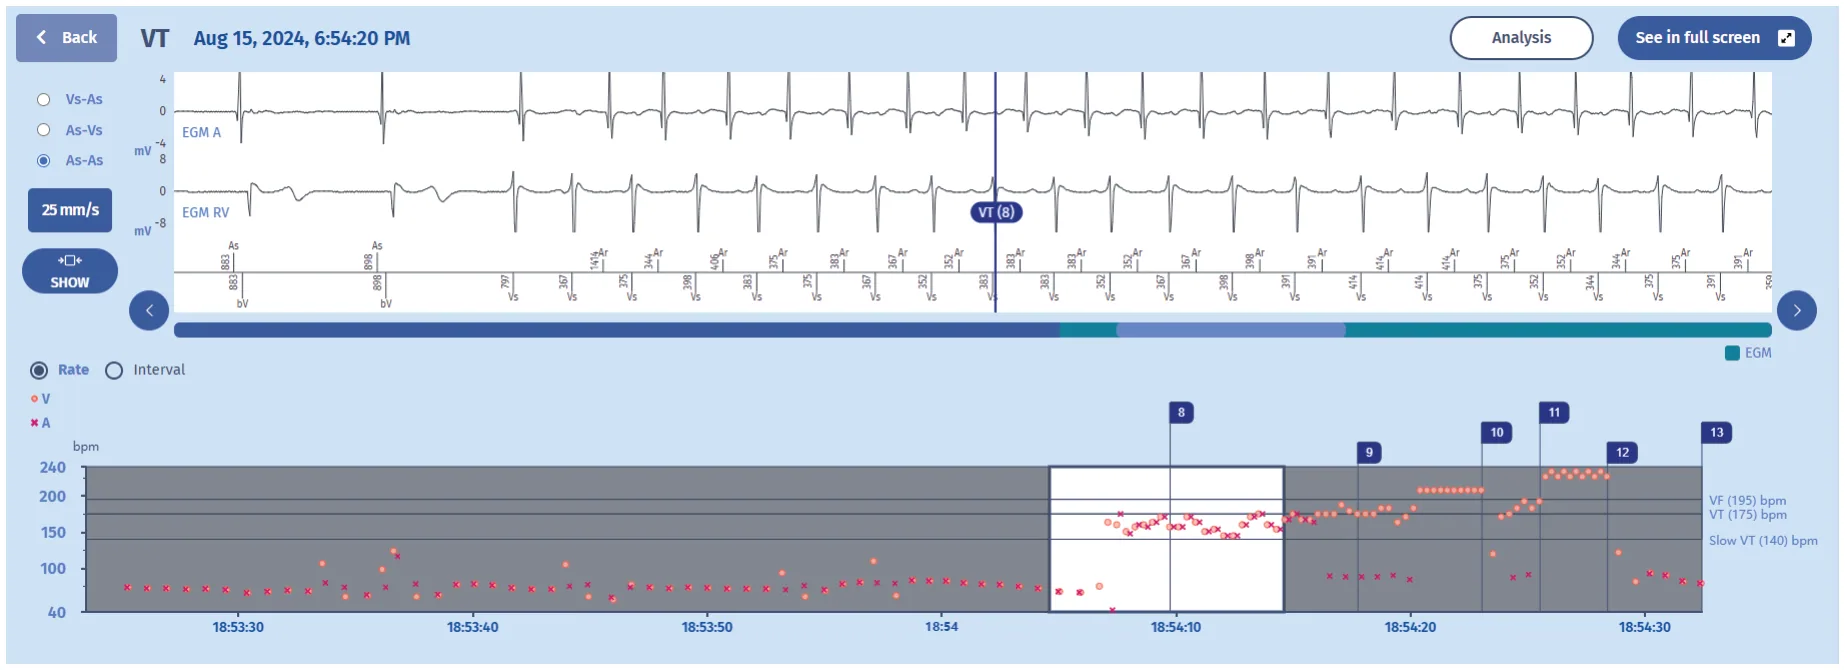Click the 18:53:30 time axis label
This screenshot has width=1845, height=670.
pyautogui.click(x=238, y=627)
